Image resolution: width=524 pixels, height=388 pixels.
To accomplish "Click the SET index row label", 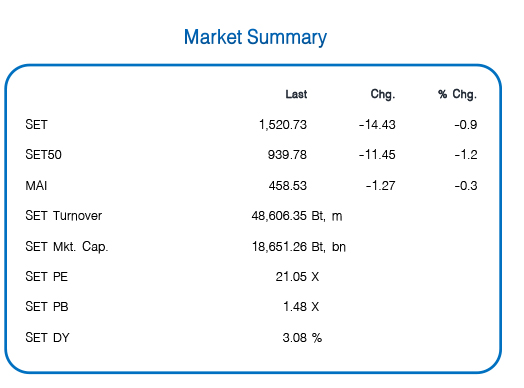I will click(x=36, y=125).
